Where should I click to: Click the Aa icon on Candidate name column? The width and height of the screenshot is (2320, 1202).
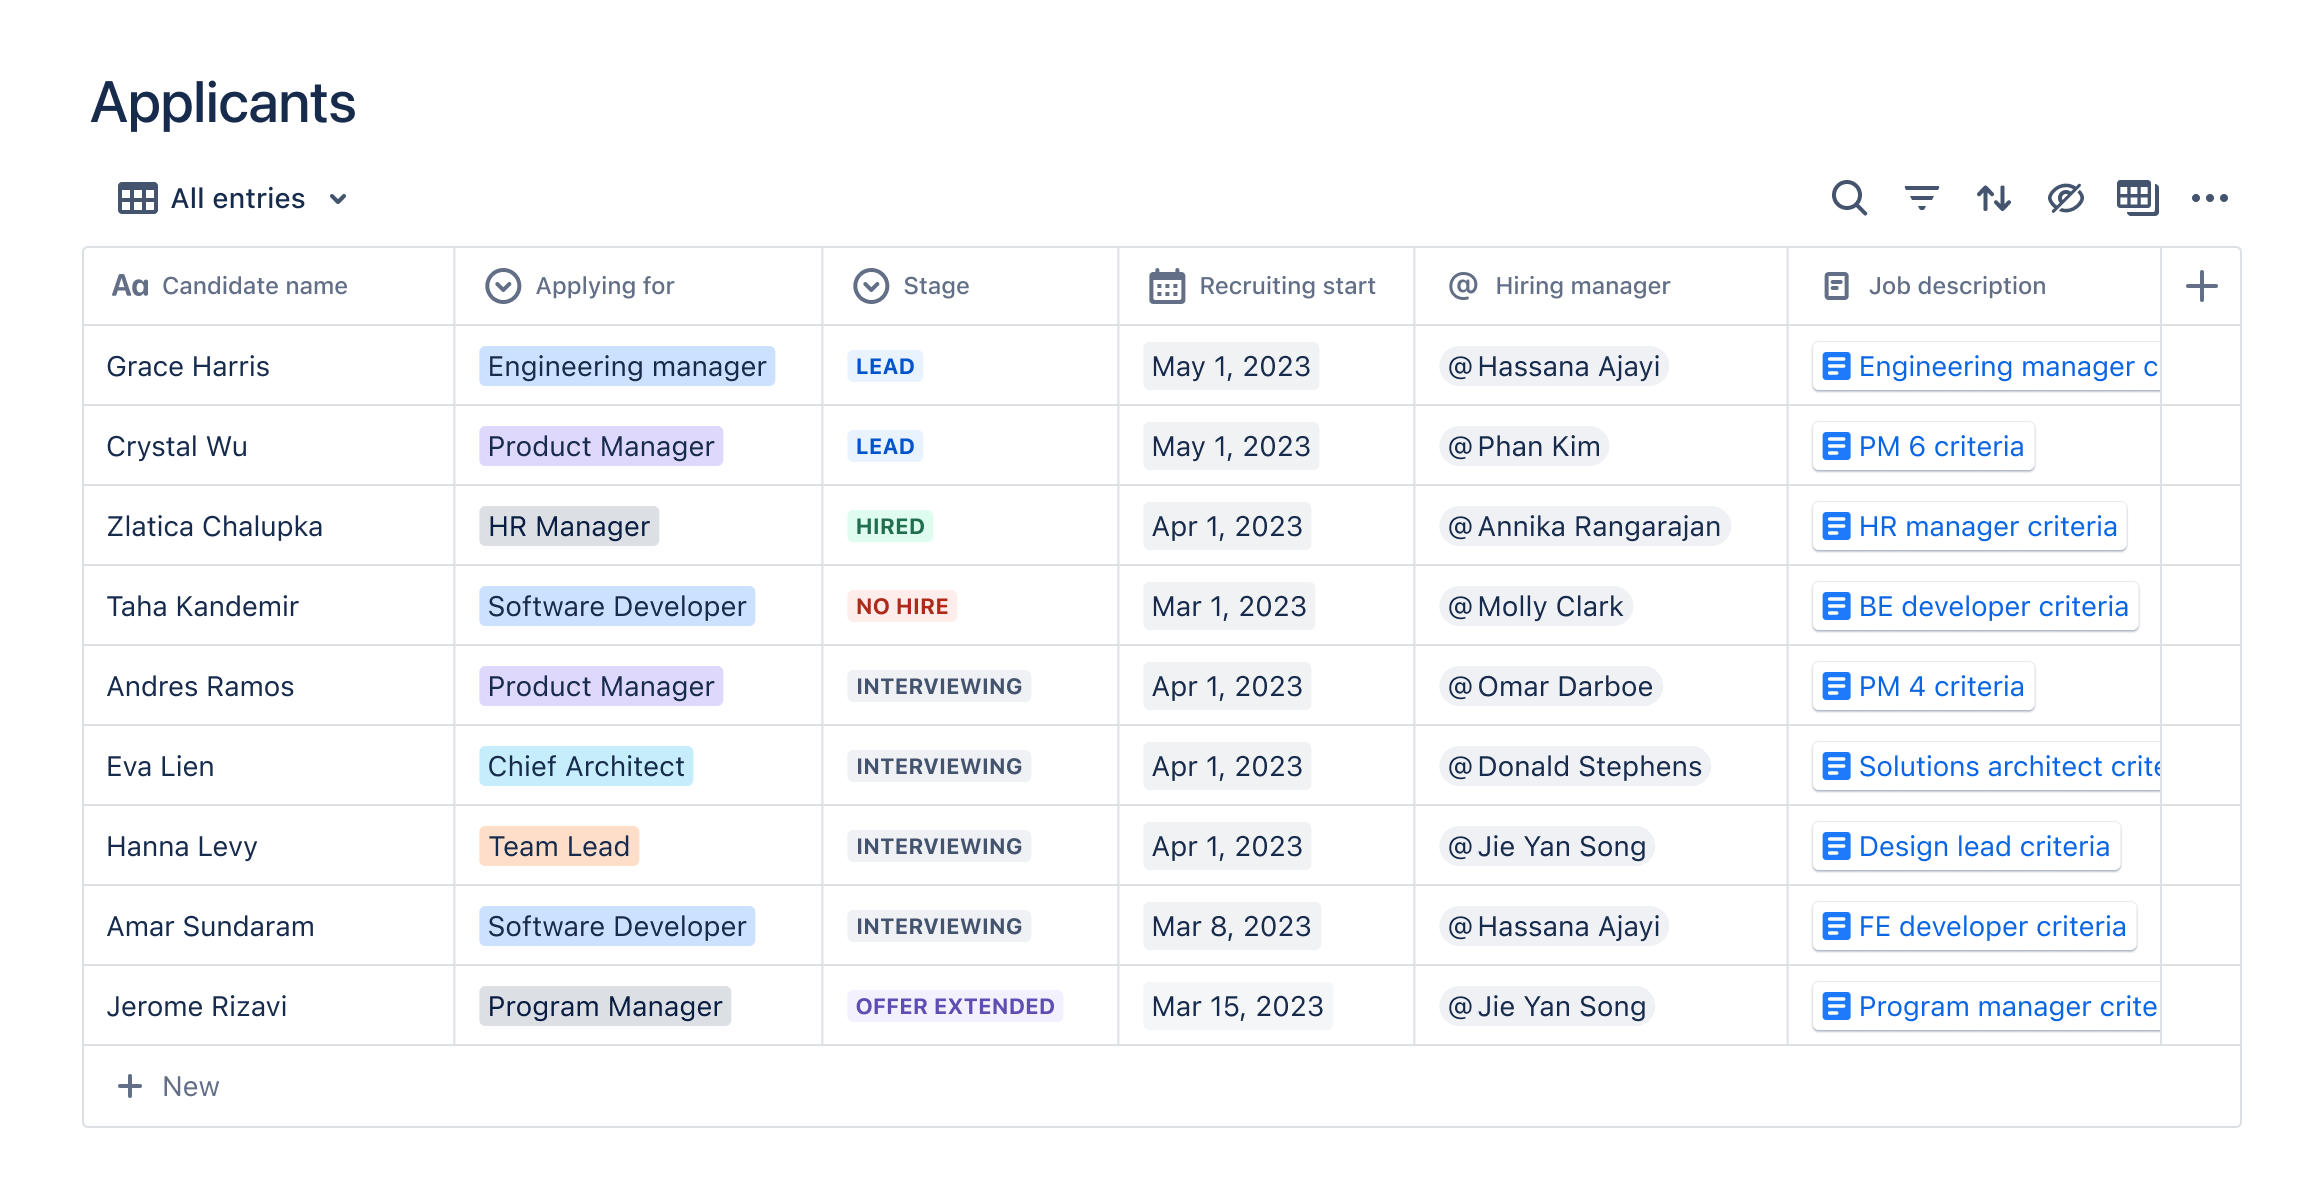click(x=132, y=285)
